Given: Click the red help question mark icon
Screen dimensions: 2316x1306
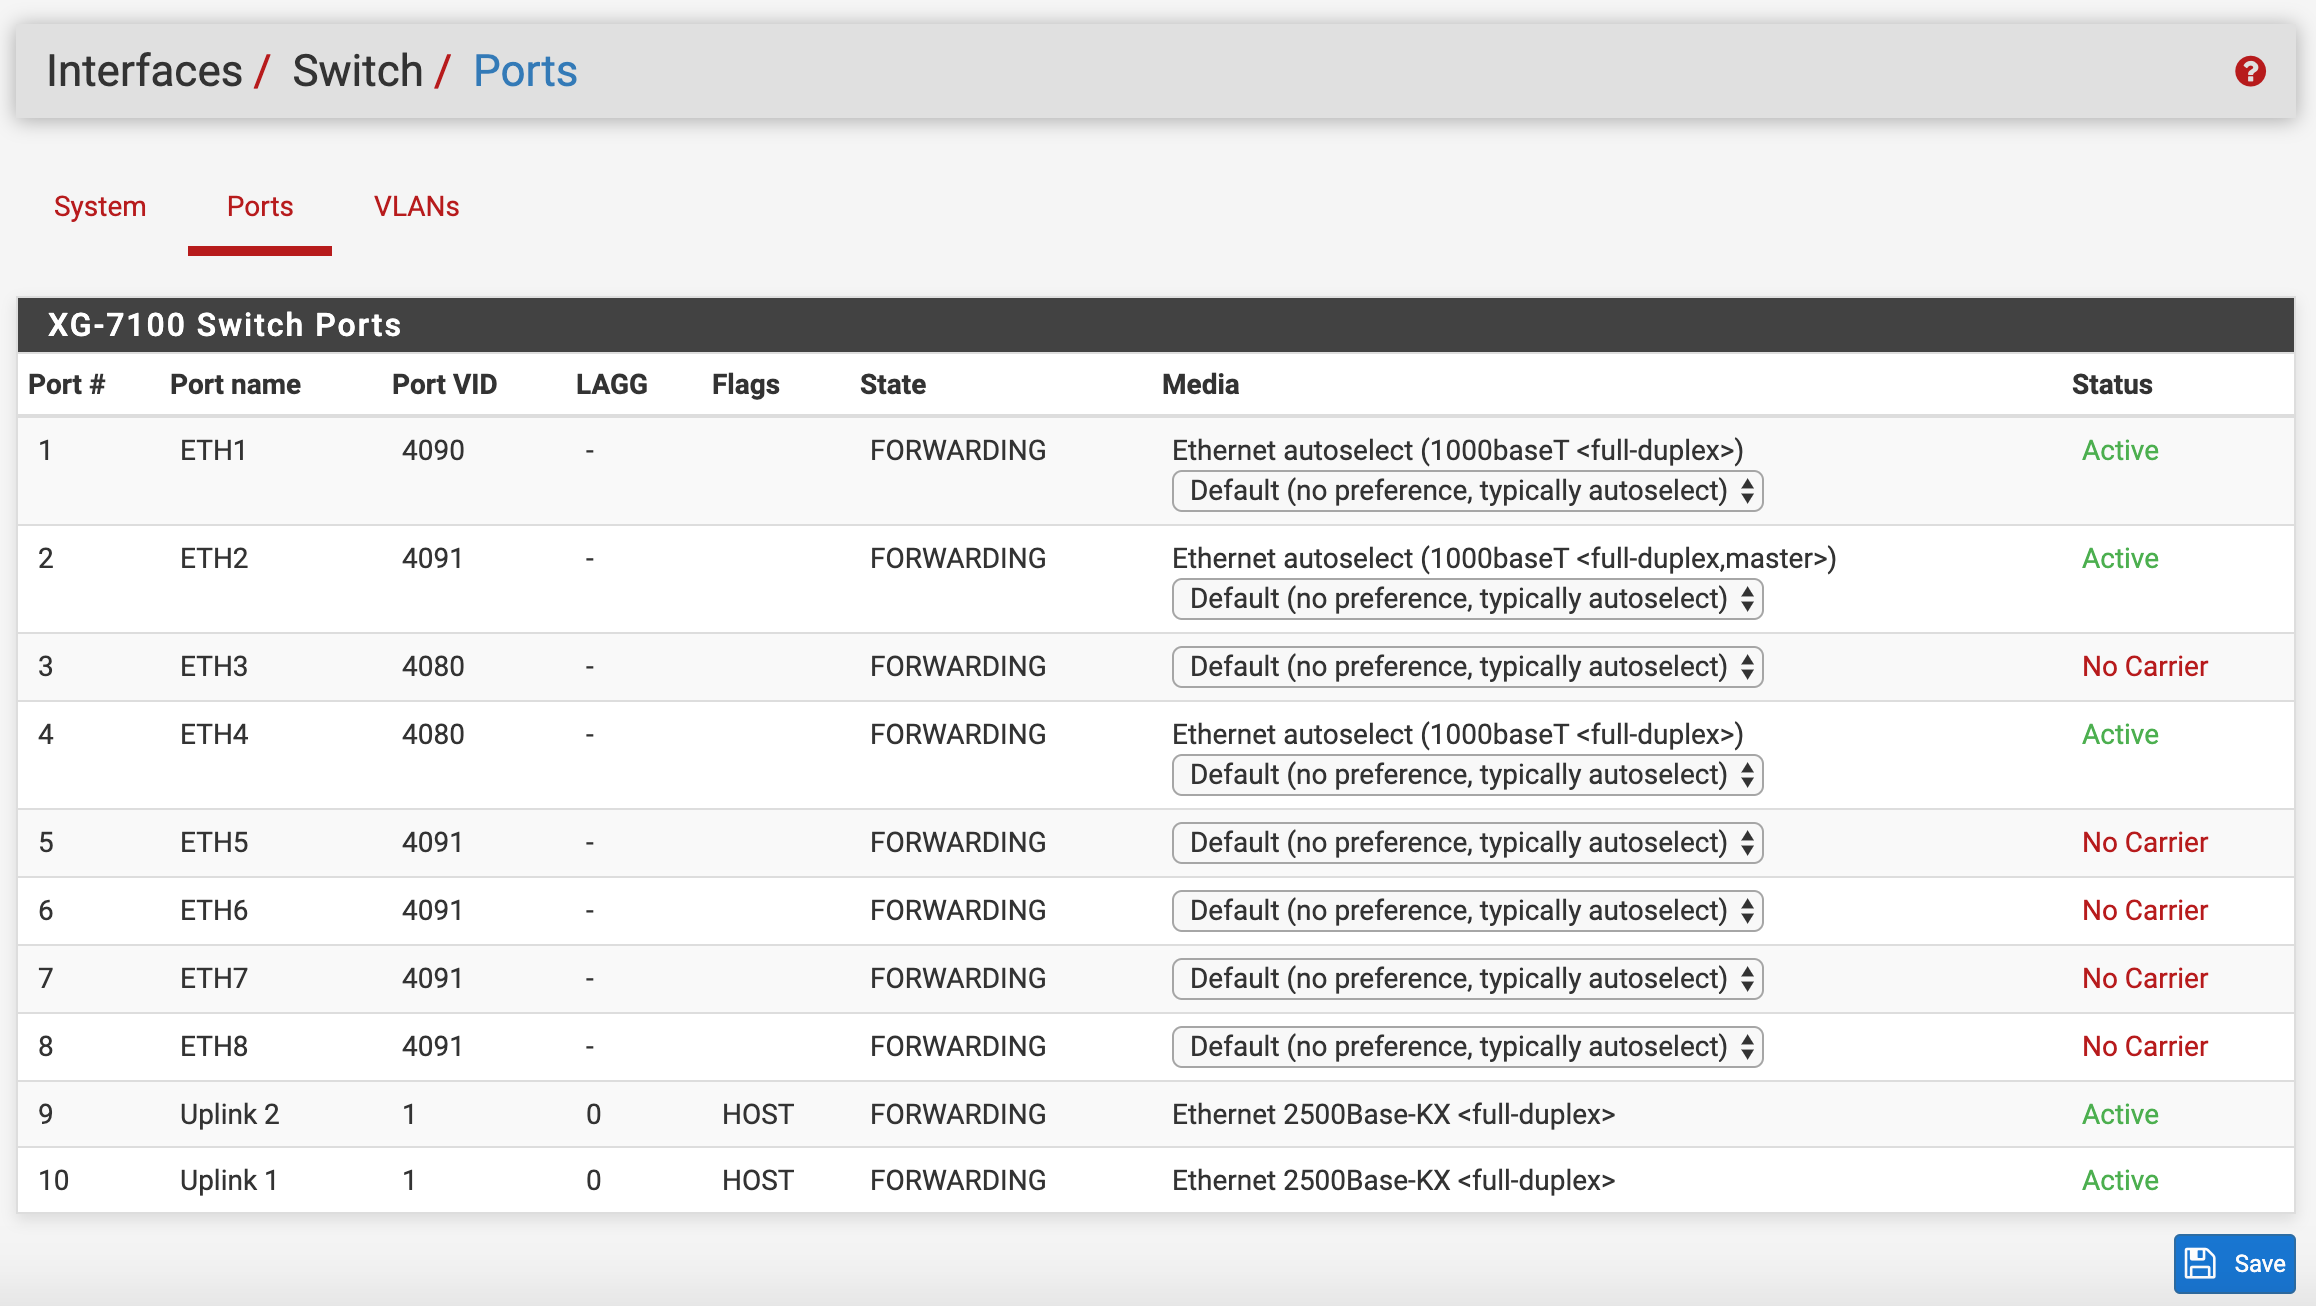Looking at the screenshot, I should pyautogui.click(x=2250, y=72).
